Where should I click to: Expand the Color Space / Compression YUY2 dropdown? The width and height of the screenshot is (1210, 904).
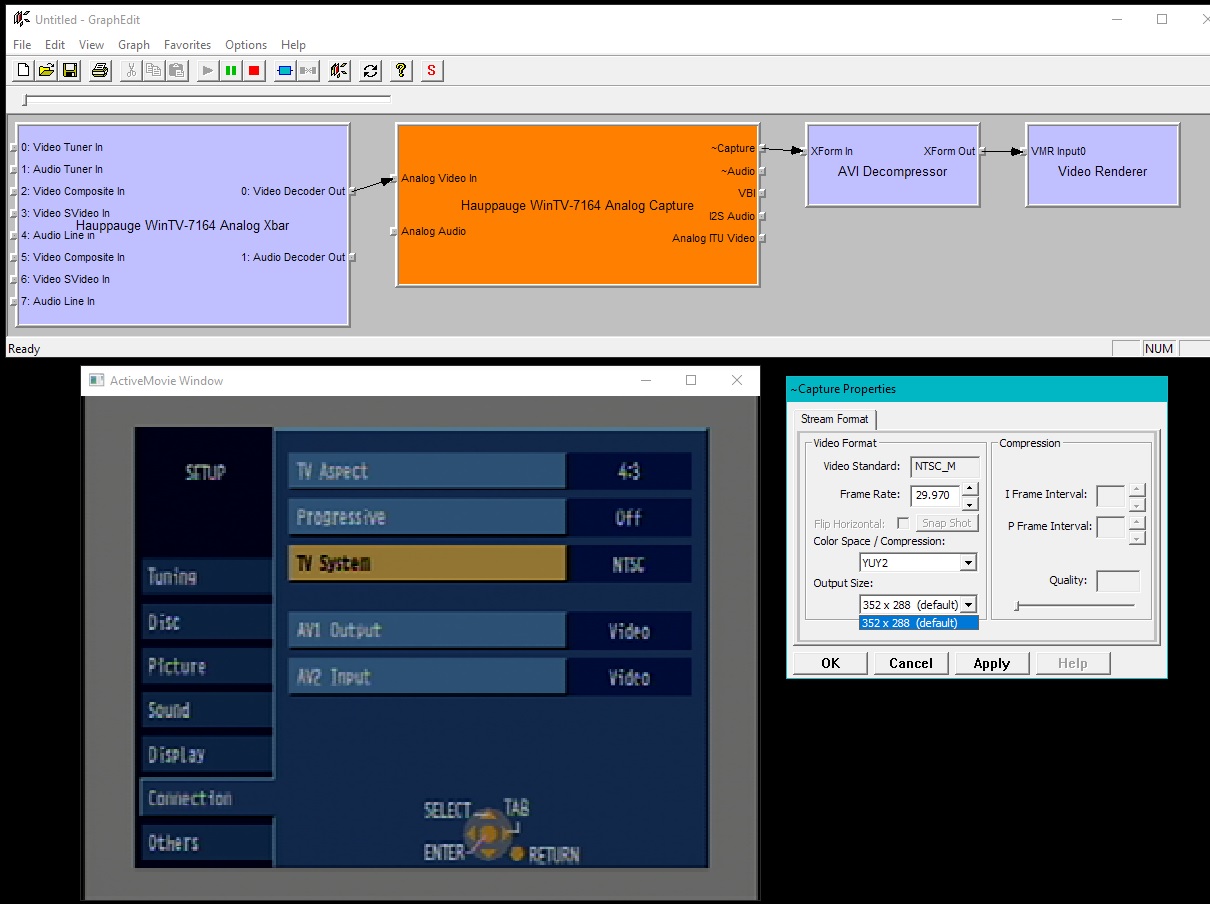pyautogui.click(x=968, y=563)
